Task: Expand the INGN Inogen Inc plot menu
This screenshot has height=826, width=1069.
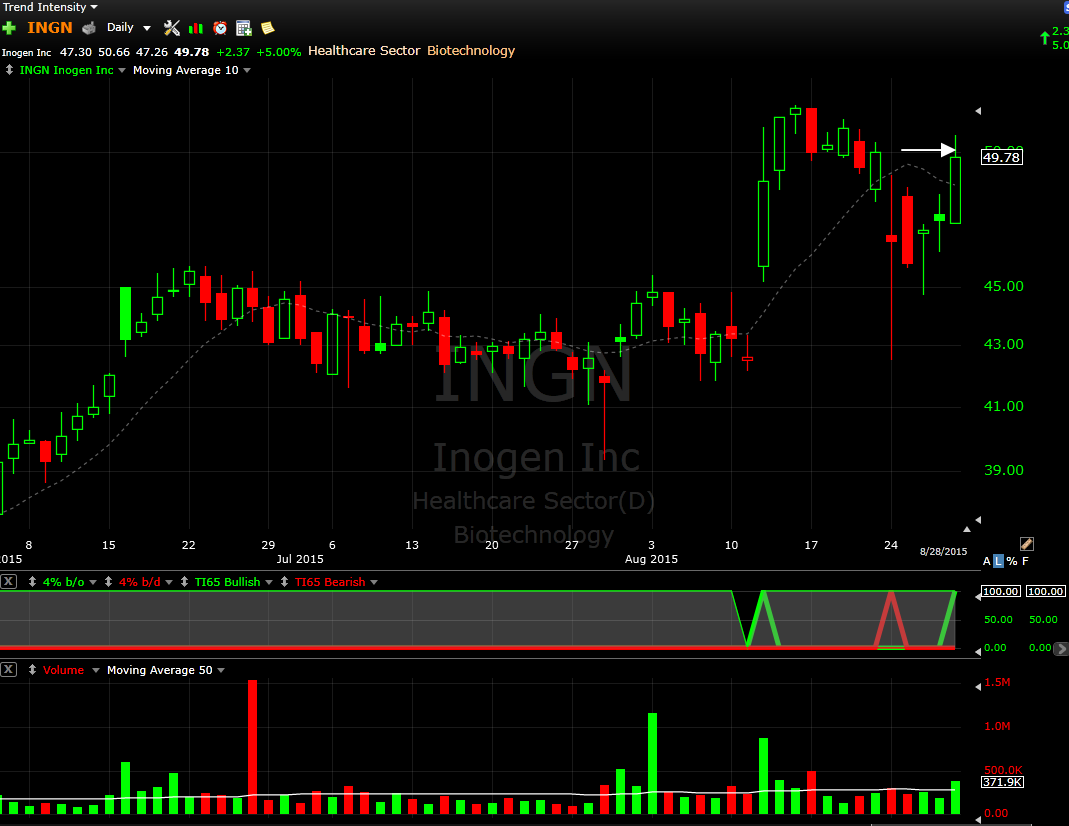Action: [121, 70]
